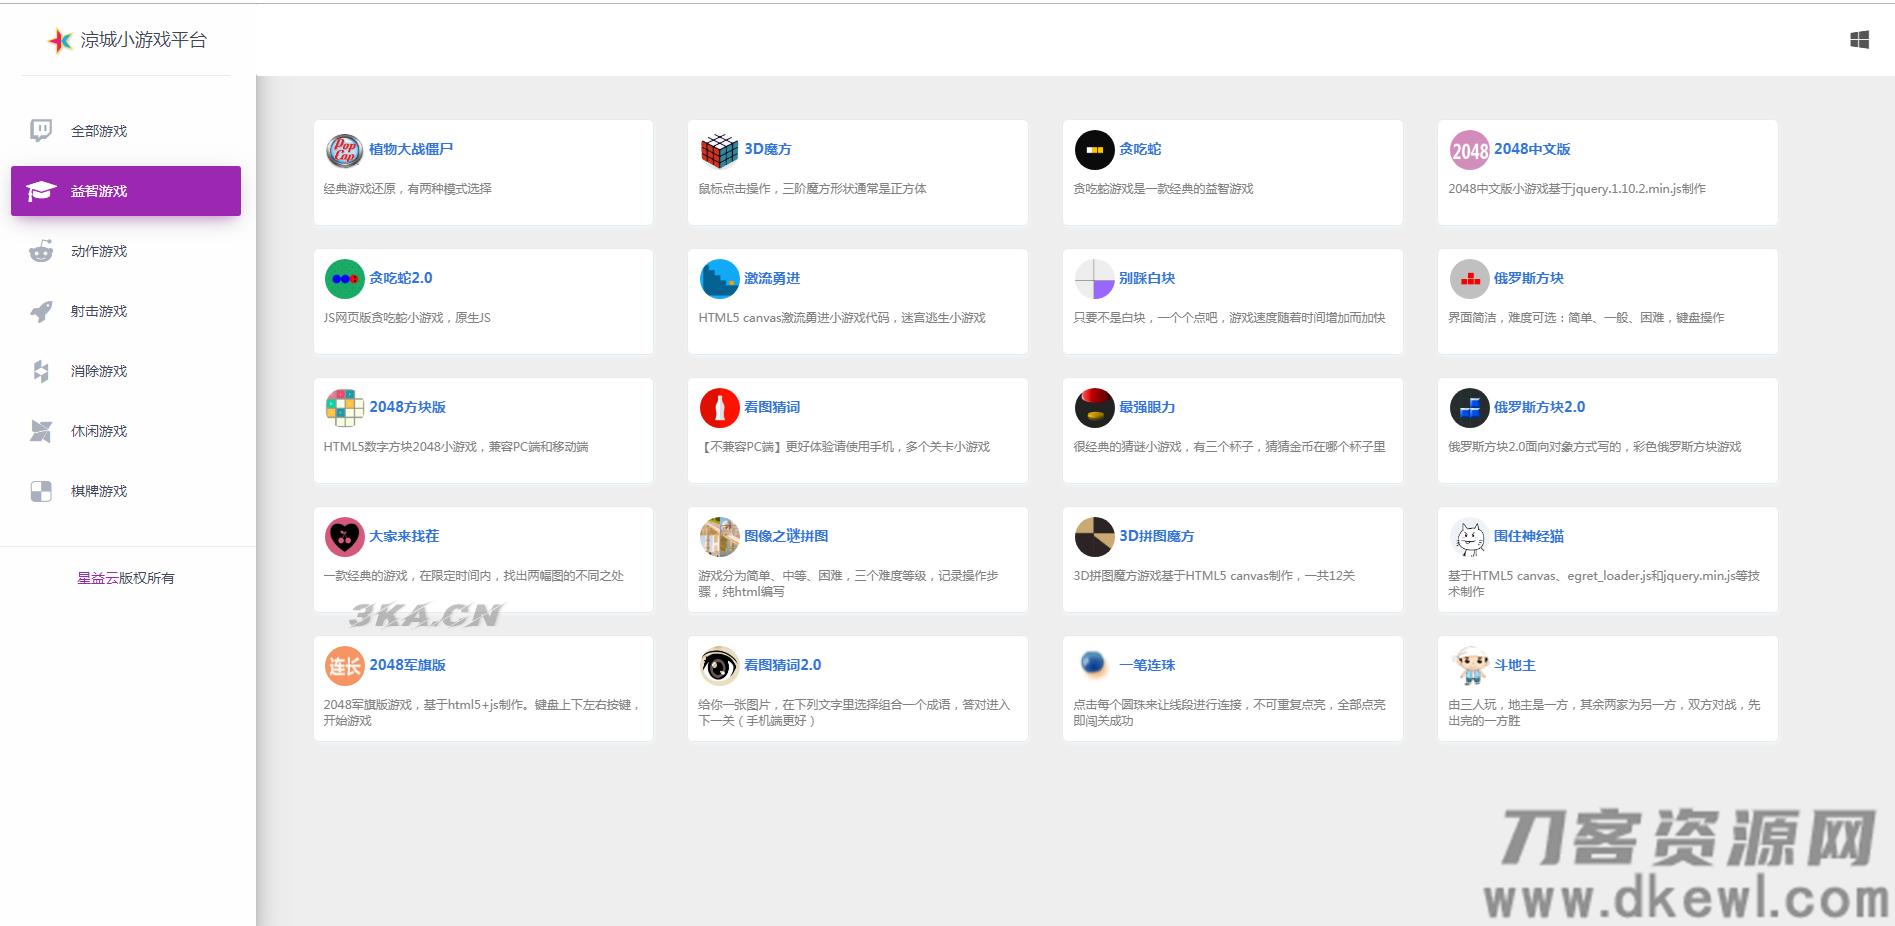Open the 全部游戏 sidebar category

(x=98, y=131)
